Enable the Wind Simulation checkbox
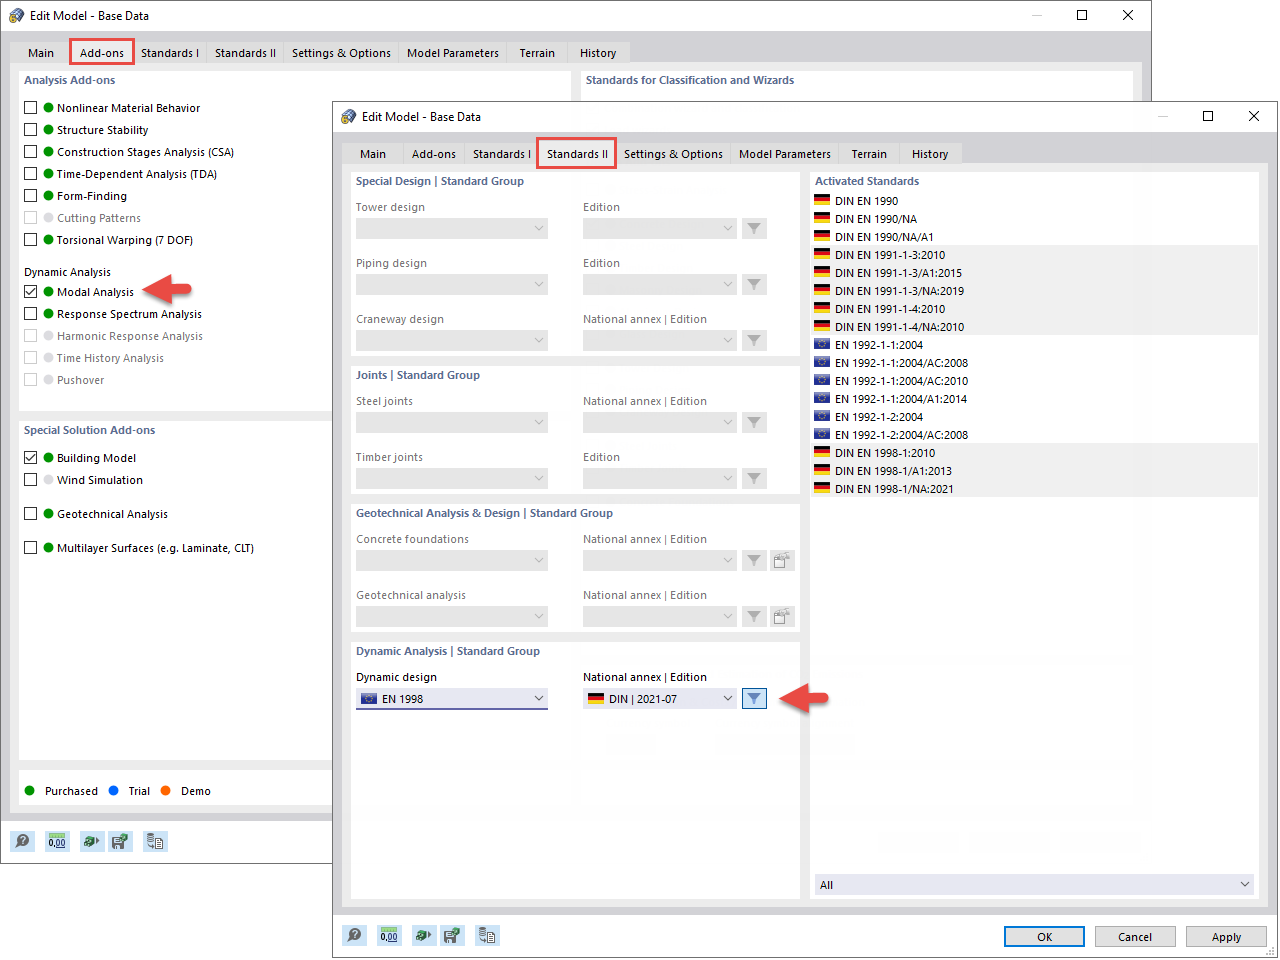This screenshot has height=960, width=1280. tap(31, 480)
